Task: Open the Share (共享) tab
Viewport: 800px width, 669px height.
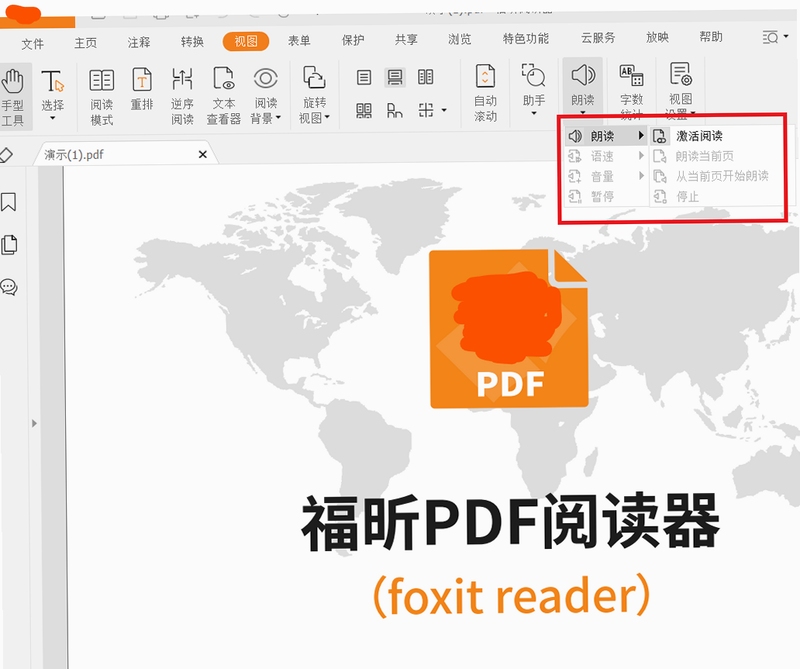Action: coord(406,39)
